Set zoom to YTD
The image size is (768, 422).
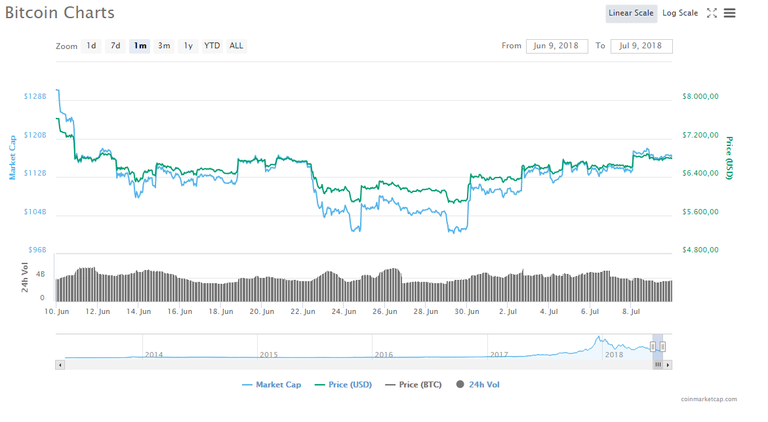point(212,46)
